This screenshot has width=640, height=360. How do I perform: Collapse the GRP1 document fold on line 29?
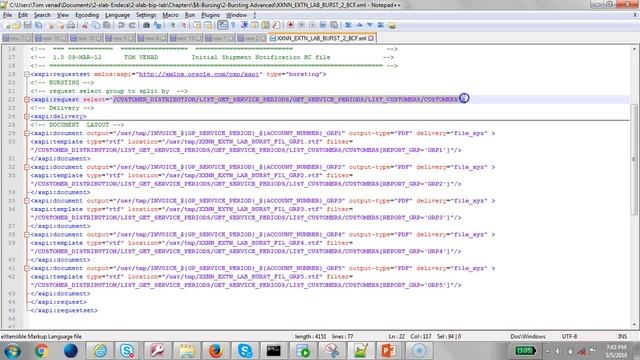coord(27,133)
